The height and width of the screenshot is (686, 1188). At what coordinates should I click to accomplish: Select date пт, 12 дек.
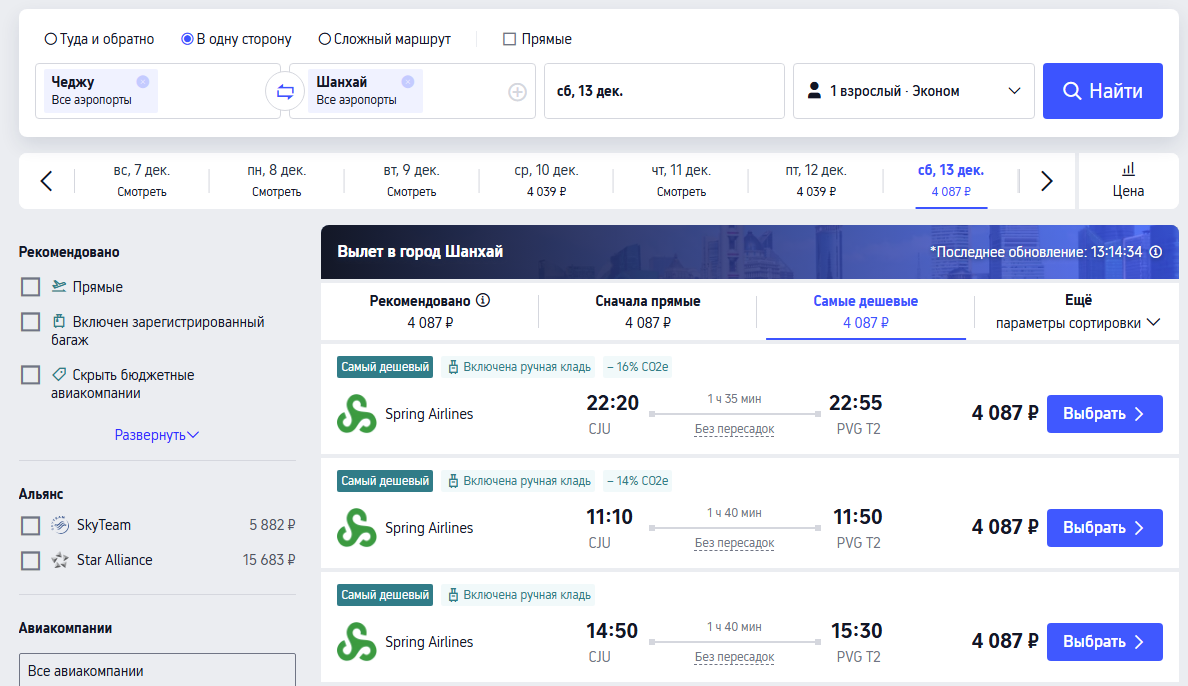pos(816,181)
